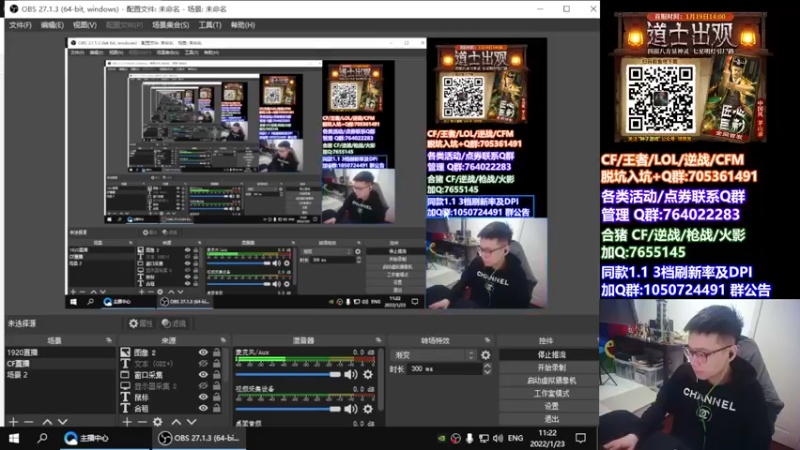
Task: Move the source down in the sources toolbar
Action: tap(191, 422)
